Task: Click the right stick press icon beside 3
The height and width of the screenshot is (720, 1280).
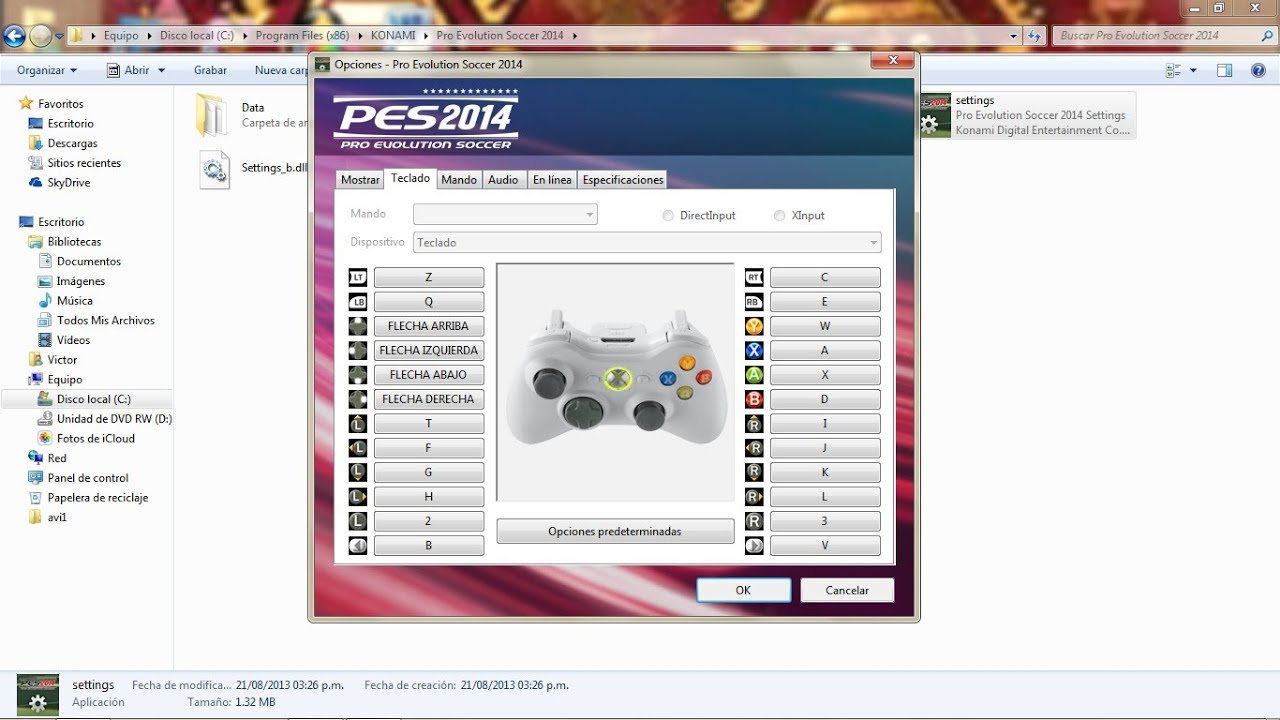Action: point(754,521)
